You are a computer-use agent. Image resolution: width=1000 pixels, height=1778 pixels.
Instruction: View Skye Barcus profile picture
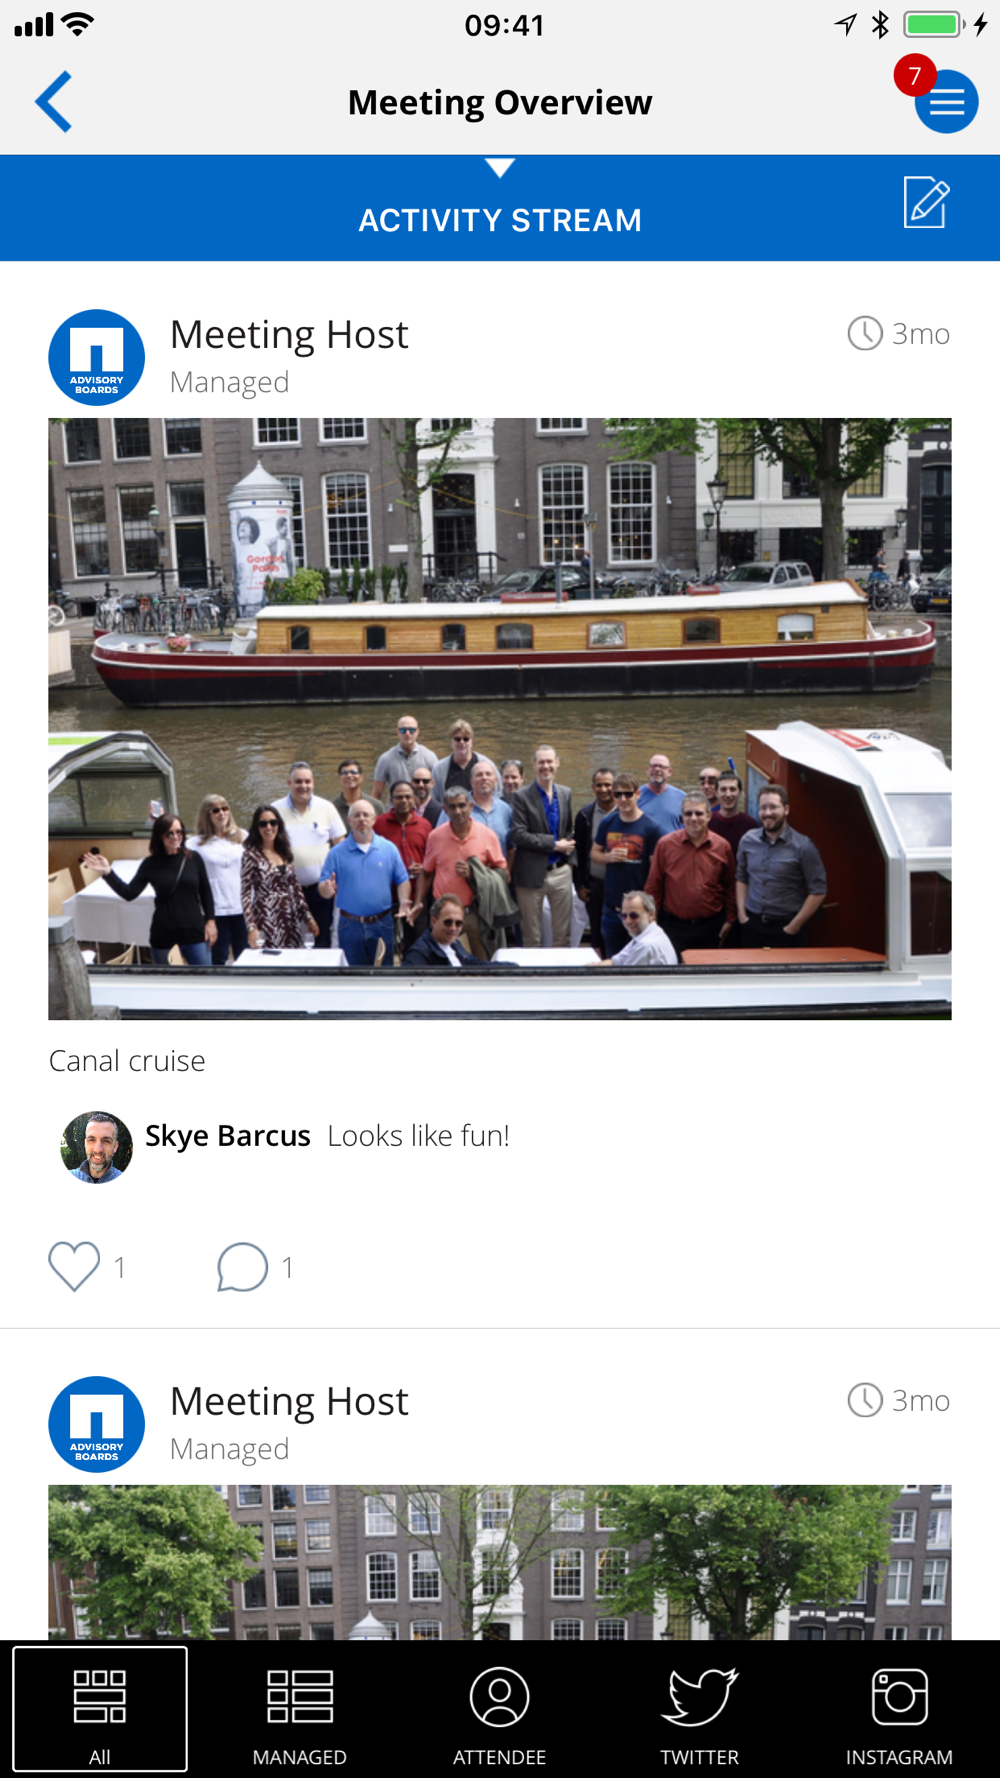(x=97, y=1147)
